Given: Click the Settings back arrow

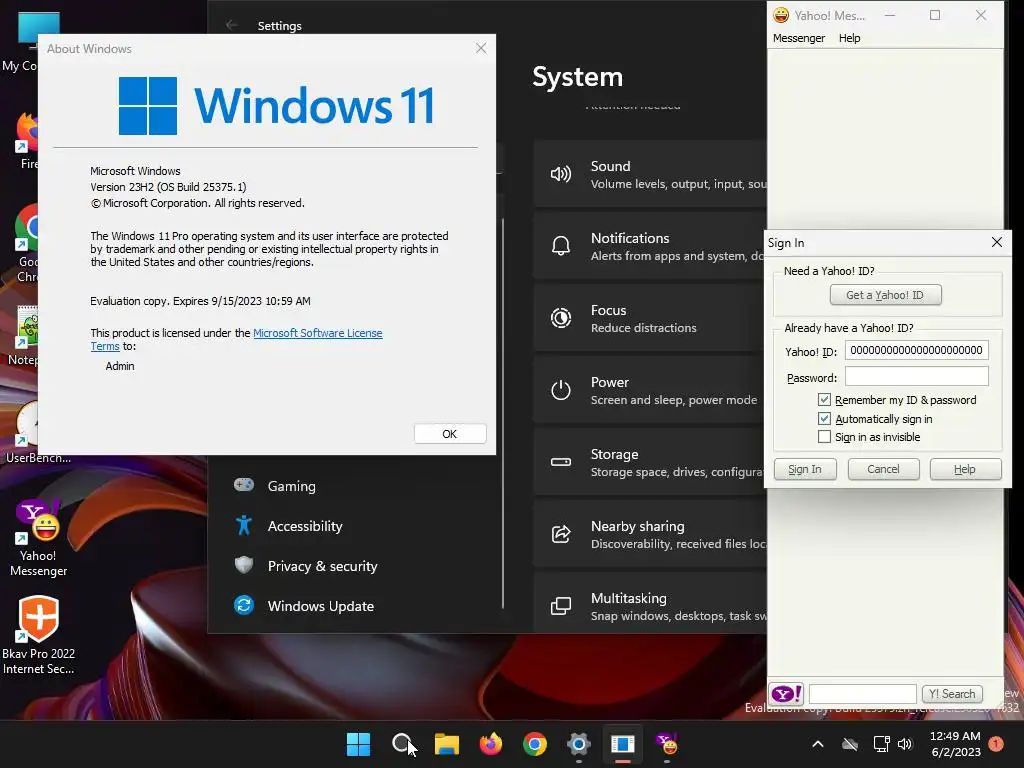Looking at the screenshot, I should click(232, 25).
